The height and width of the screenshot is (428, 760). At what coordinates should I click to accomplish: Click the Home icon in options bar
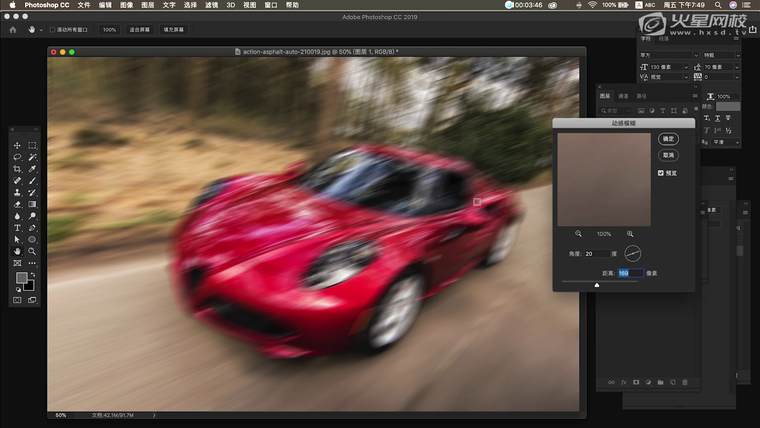(x=13, y=30)
